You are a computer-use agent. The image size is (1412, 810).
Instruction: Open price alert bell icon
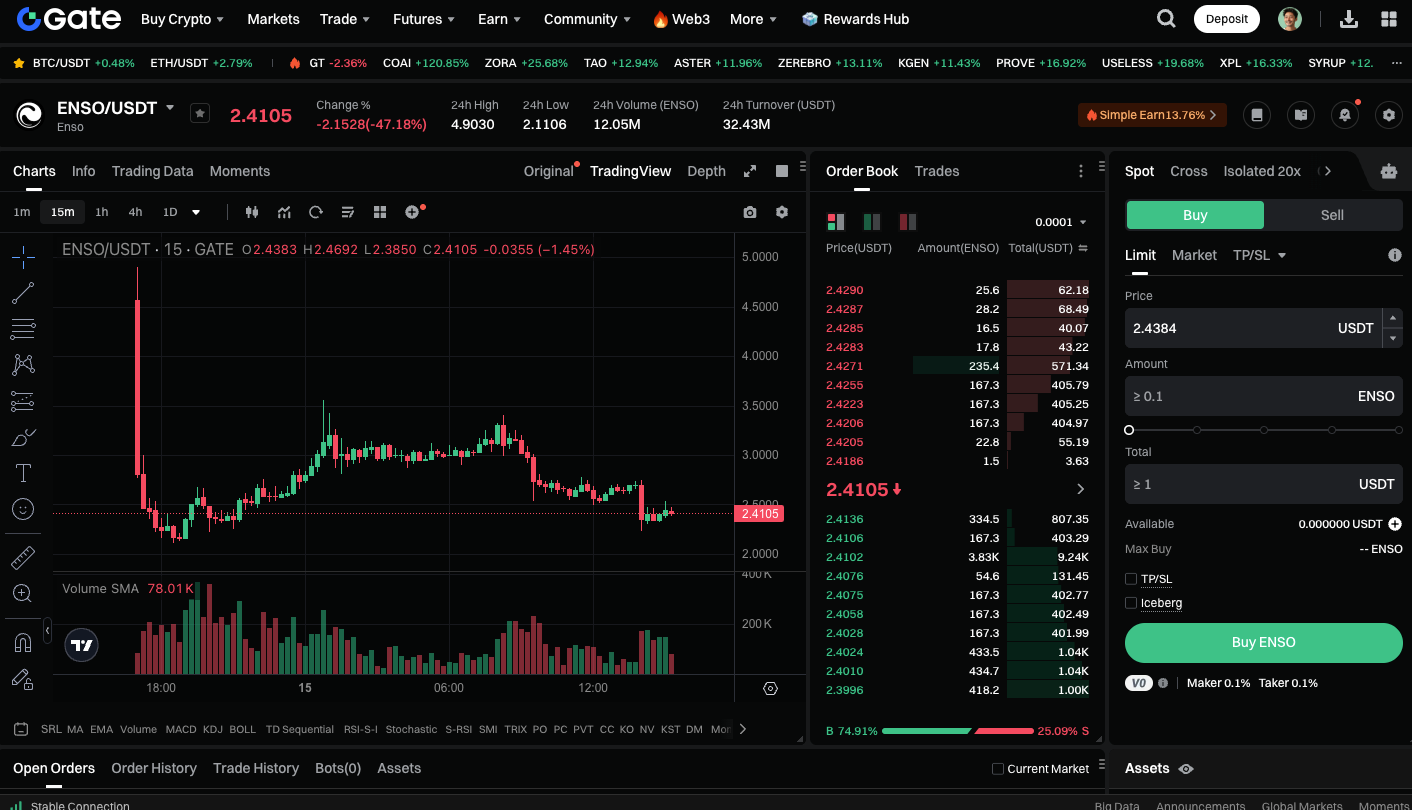(x=1345, y=115)
